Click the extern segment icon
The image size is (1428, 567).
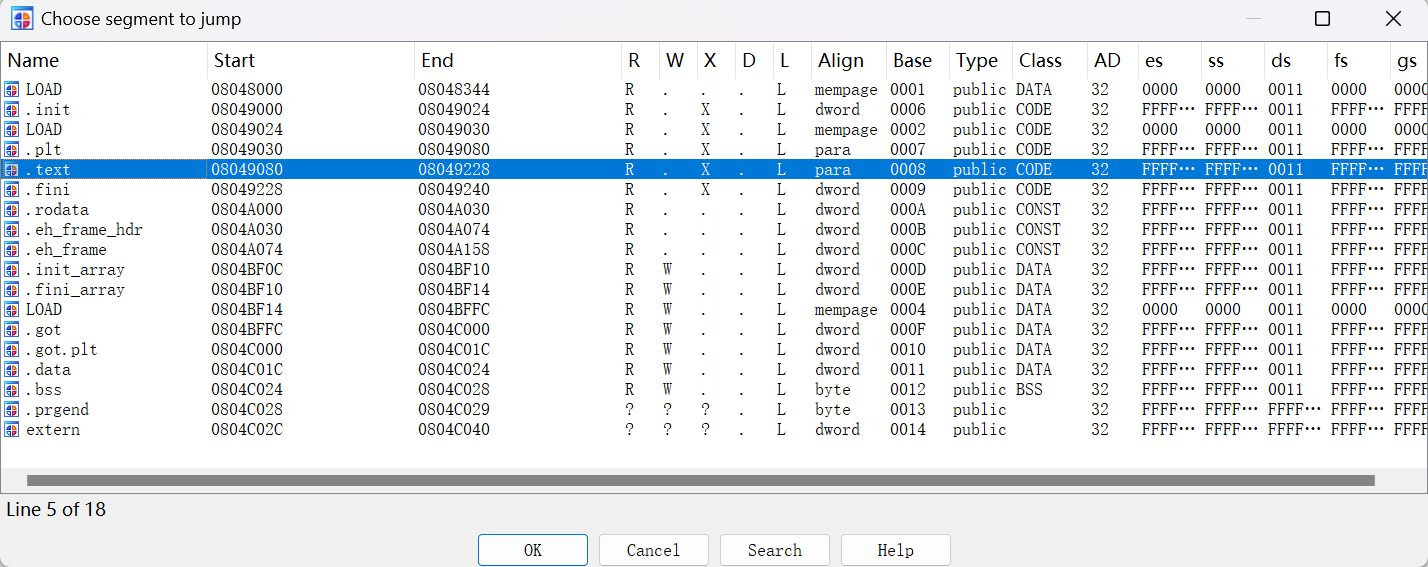click(x=12, y=430)
